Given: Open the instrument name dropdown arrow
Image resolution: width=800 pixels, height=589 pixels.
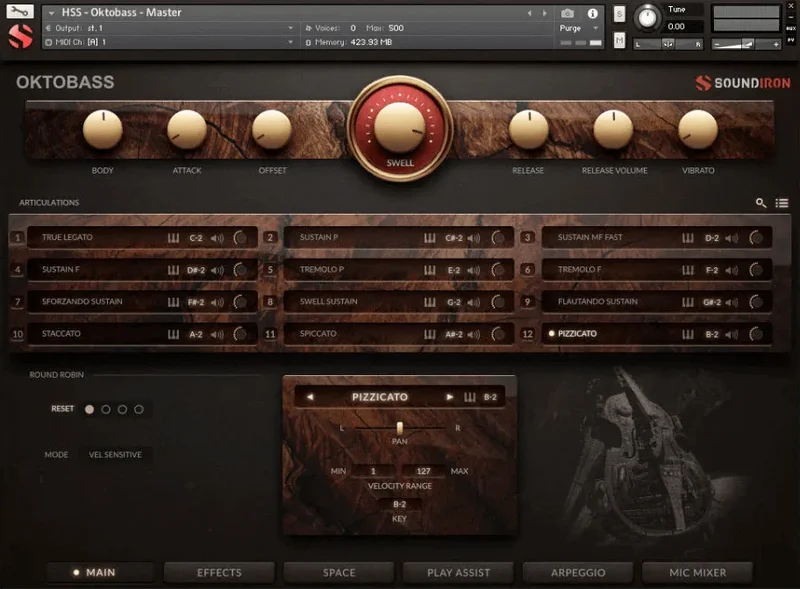Looking at the screenshot, I should click(52, 13).
